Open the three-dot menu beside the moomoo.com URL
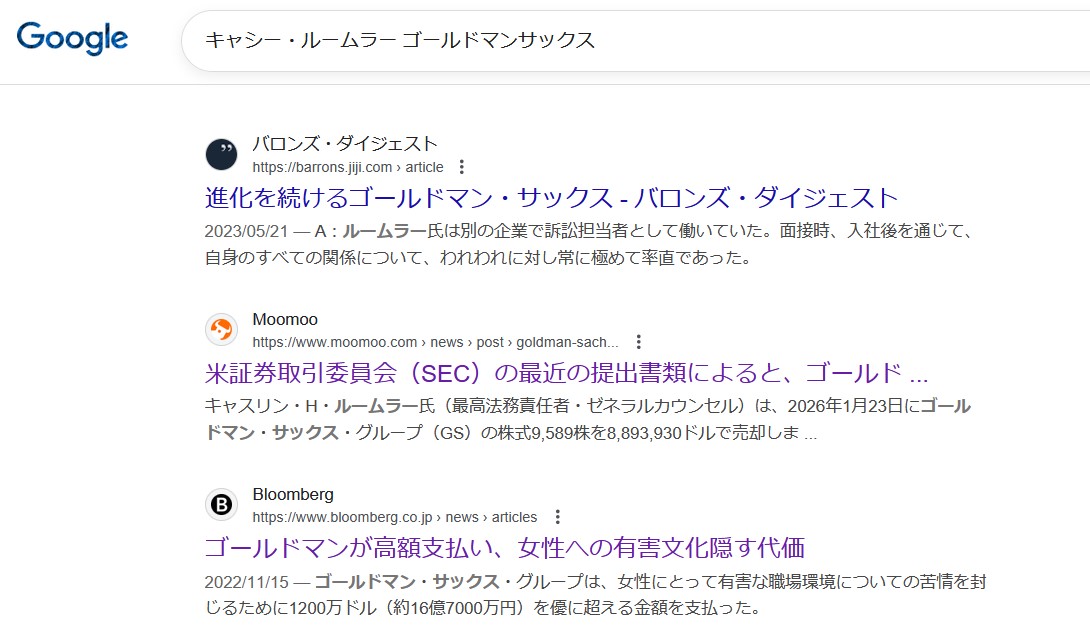1090x643 pixels. (x=639, y=342)
